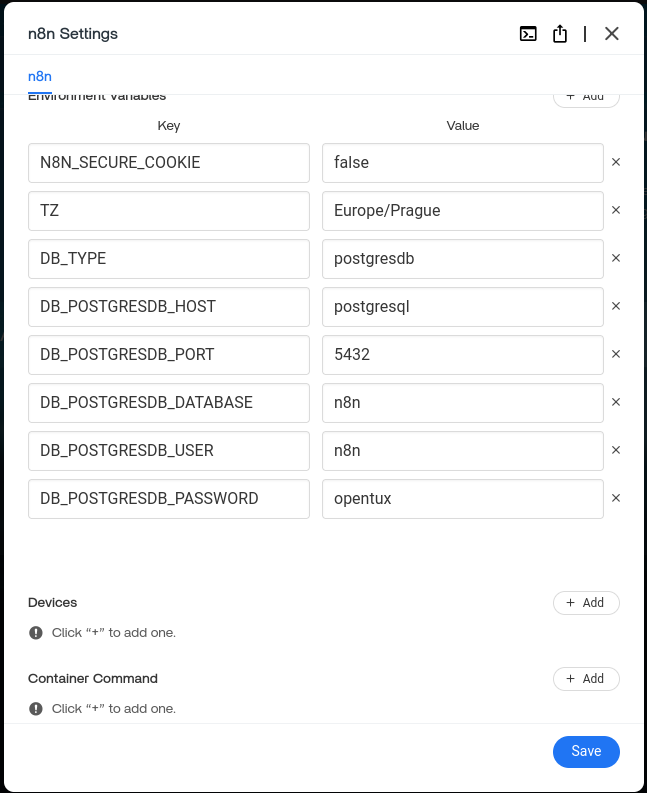Click the Key column header
Viewport: 647px width, 793px height.
point(169,125)
